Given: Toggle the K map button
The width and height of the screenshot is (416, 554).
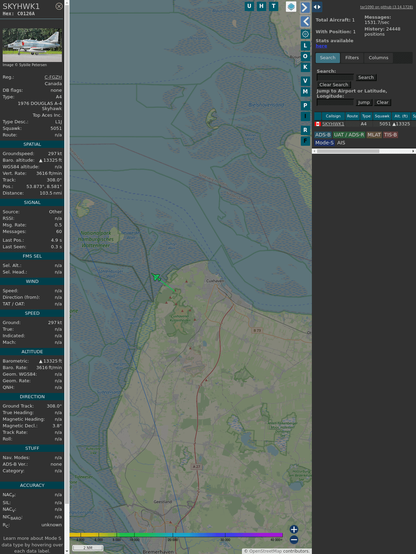Looking at the screenshot, I should (x=305, y=67).
